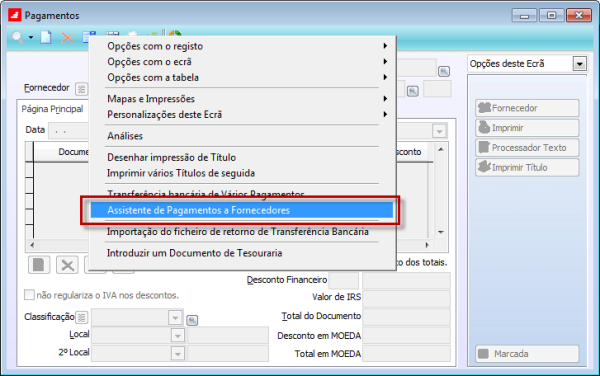Click the 'Valor de IRS' field
Viewport: 600px width, 376px height.
click(x=406, y=299)
